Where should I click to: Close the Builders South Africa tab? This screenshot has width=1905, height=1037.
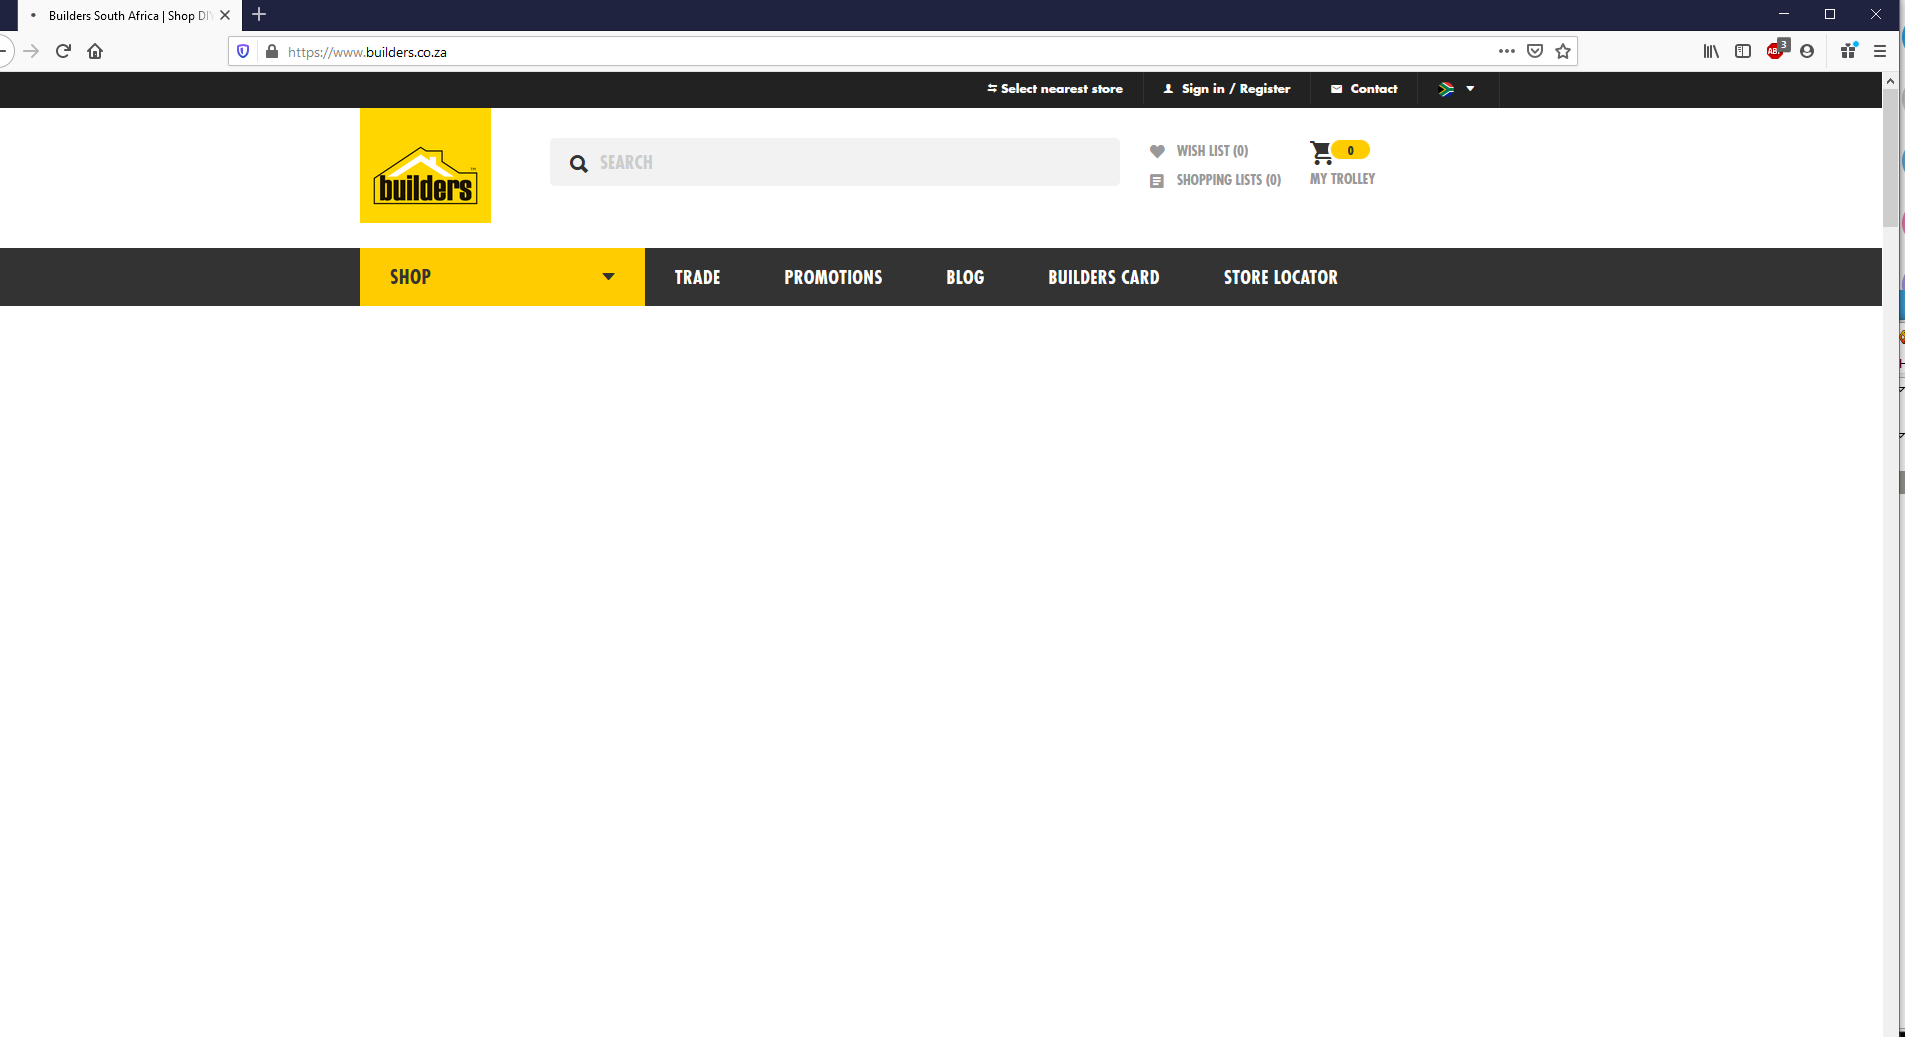tap(225, 15)
